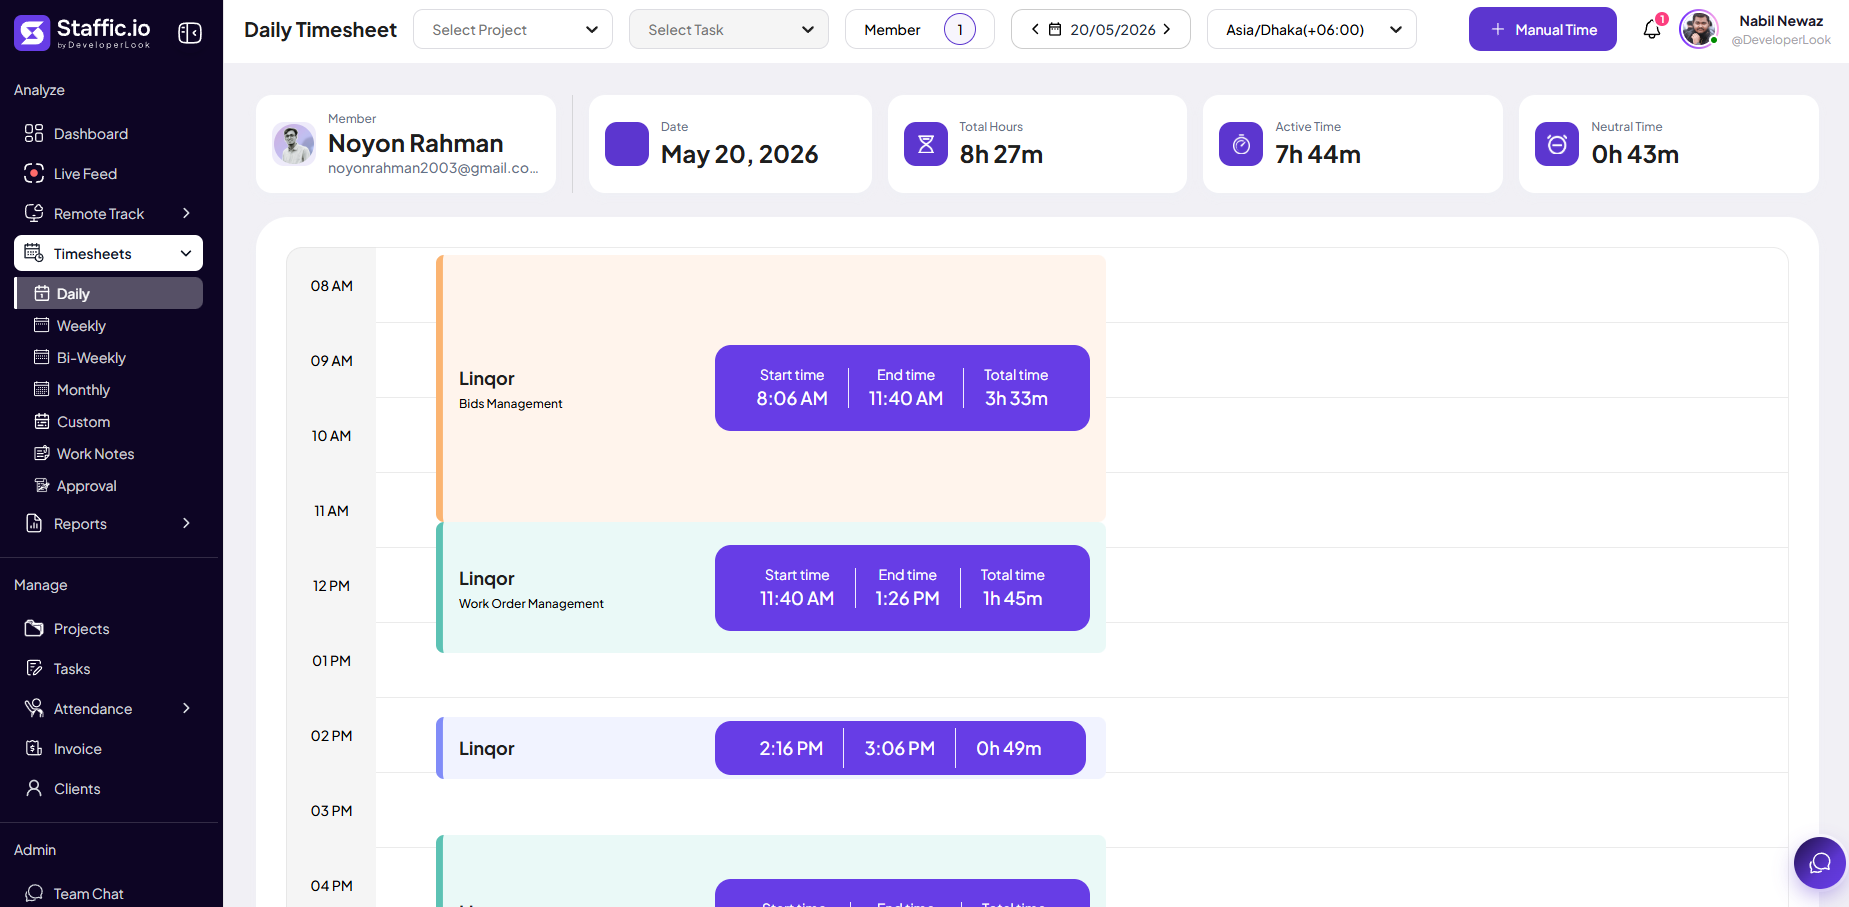Go to Custom timesheet view
Image resolution: width=1849 pixels, height=907 pixels.
pyautogui.click(x=83, y=421)
